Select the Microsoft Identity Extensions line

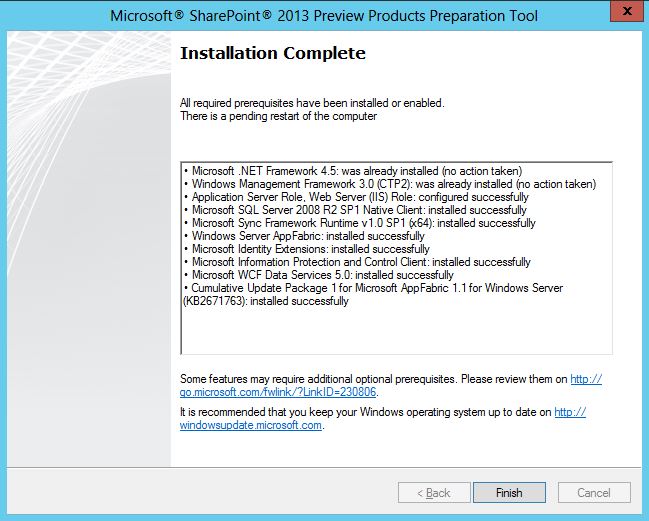(307, 249)
